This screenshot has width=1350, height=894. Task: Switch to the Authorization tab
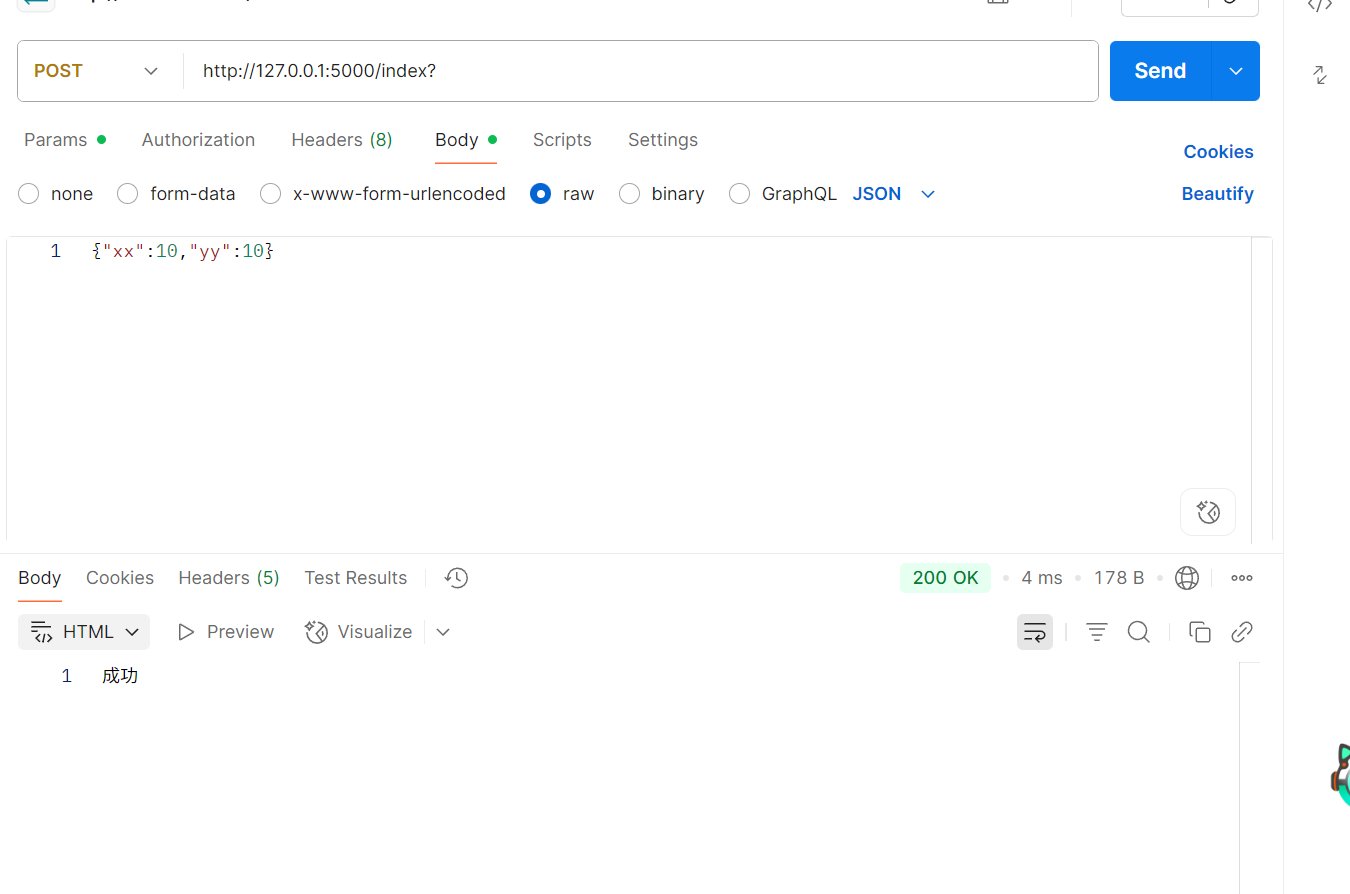[198, 140]
